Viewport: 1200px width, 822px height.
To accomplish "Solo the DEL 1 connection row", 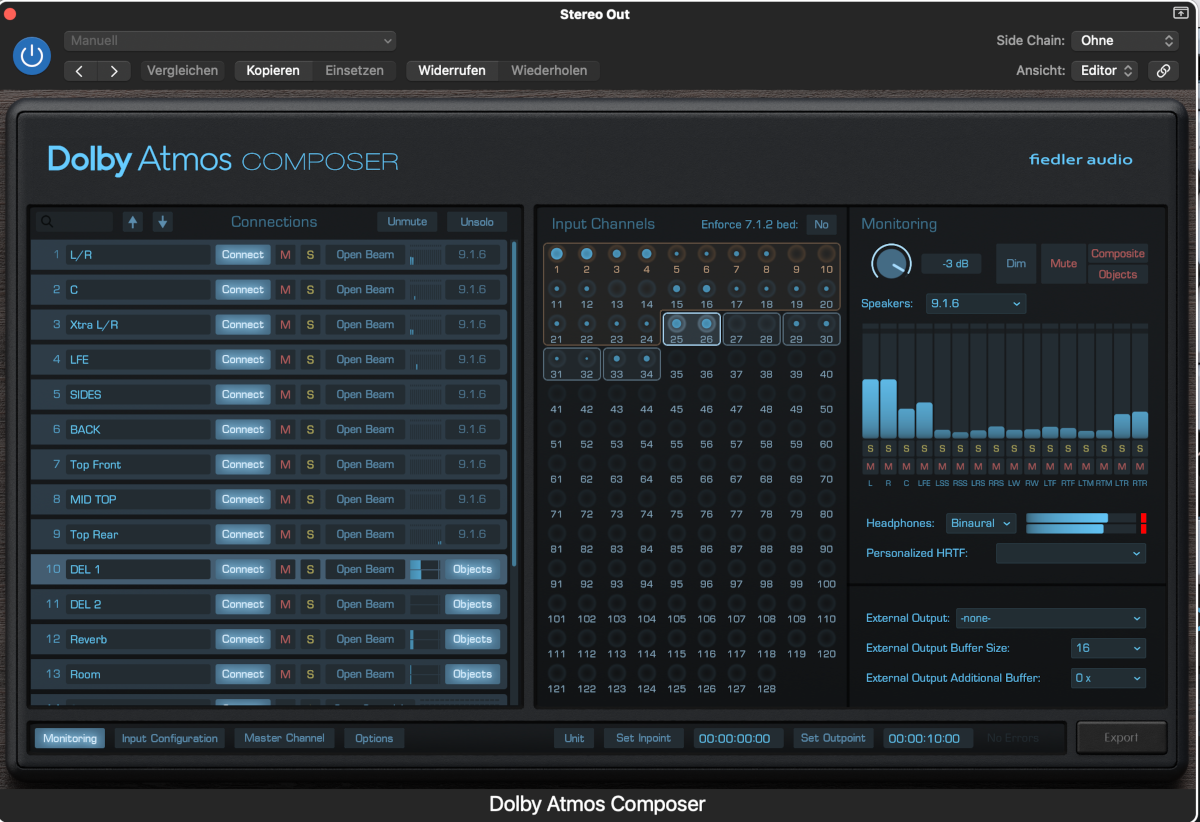I will (x=310, y=569).
